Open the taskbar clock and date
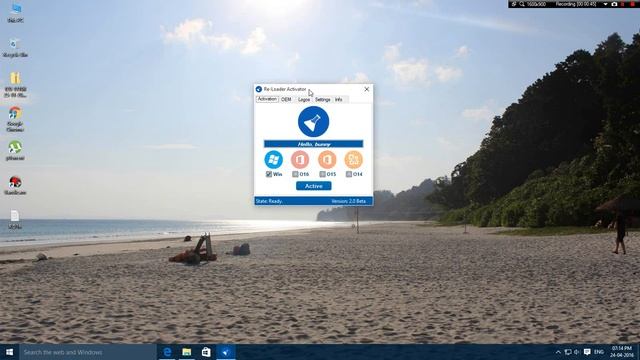Image resolution: width=640 pixels, height=360 pixels. 622,352
